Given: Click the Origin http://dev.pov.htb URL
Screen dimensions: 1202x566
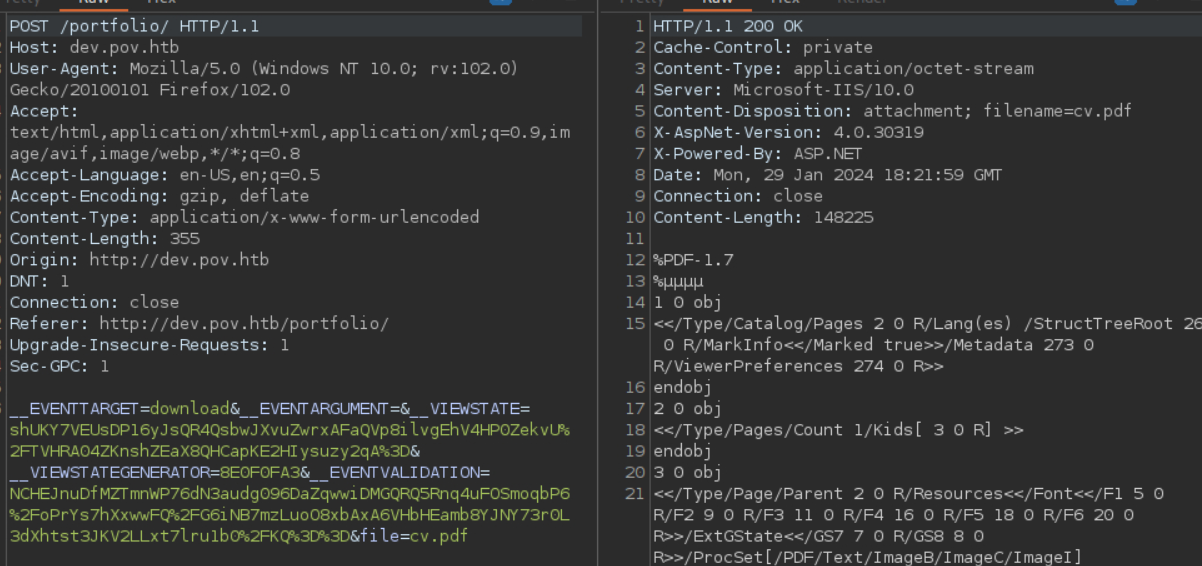Looking at the screenshot, I should click(x=179, y=260).
